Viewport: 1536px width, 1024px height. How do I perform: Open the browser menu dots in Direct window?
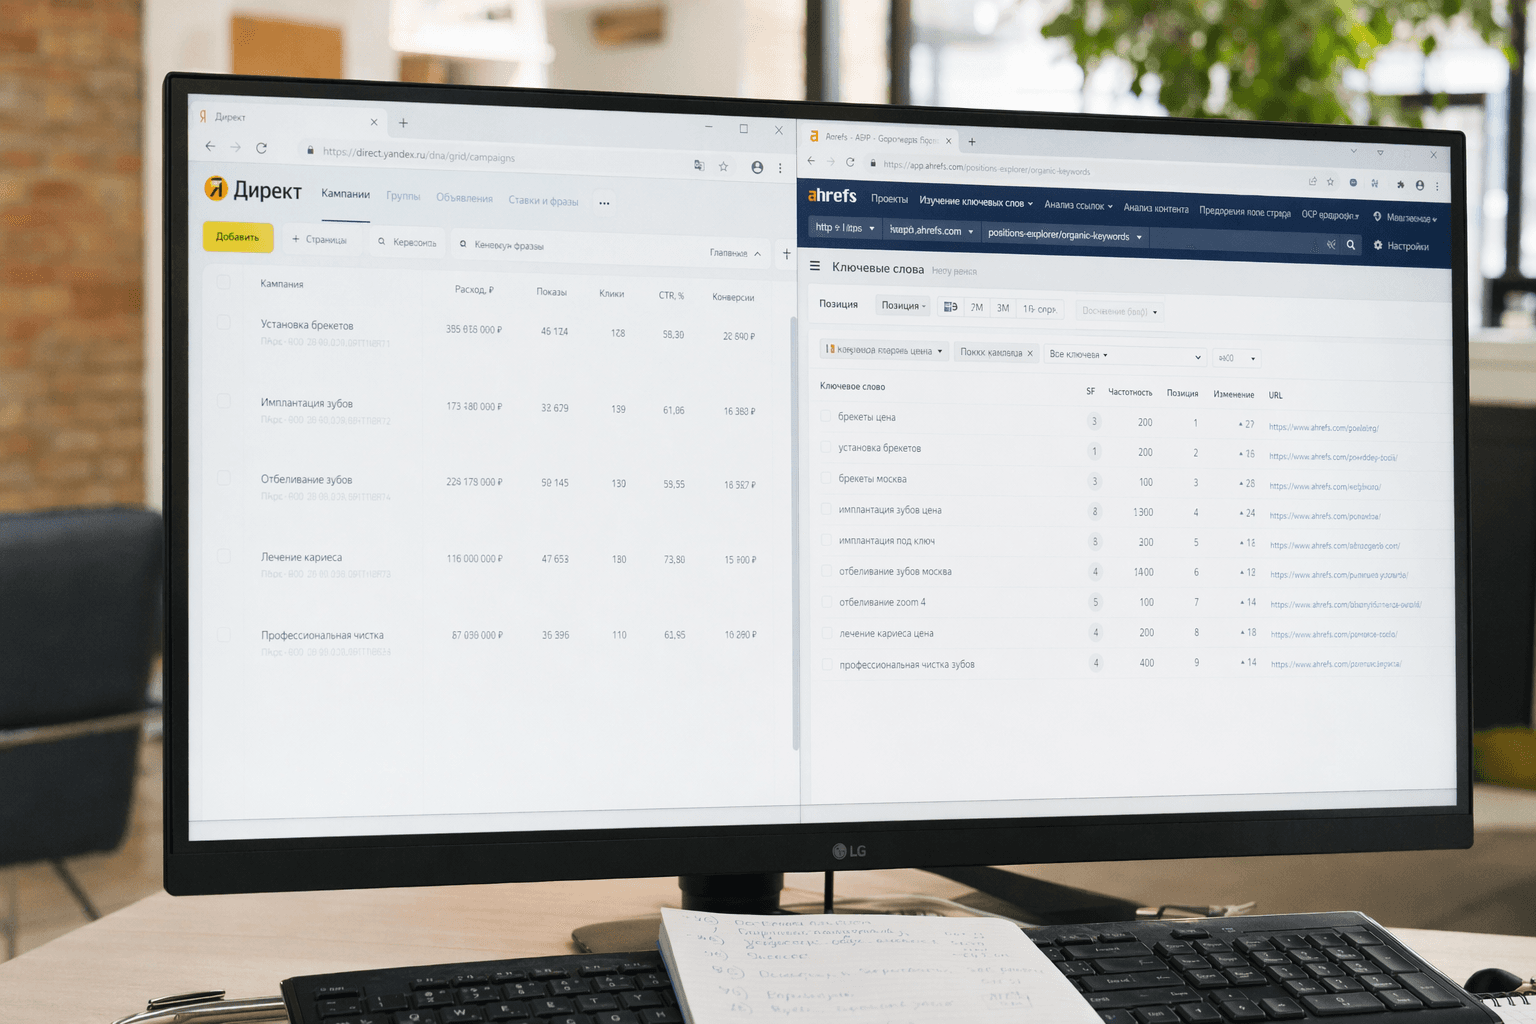(780, 168)
